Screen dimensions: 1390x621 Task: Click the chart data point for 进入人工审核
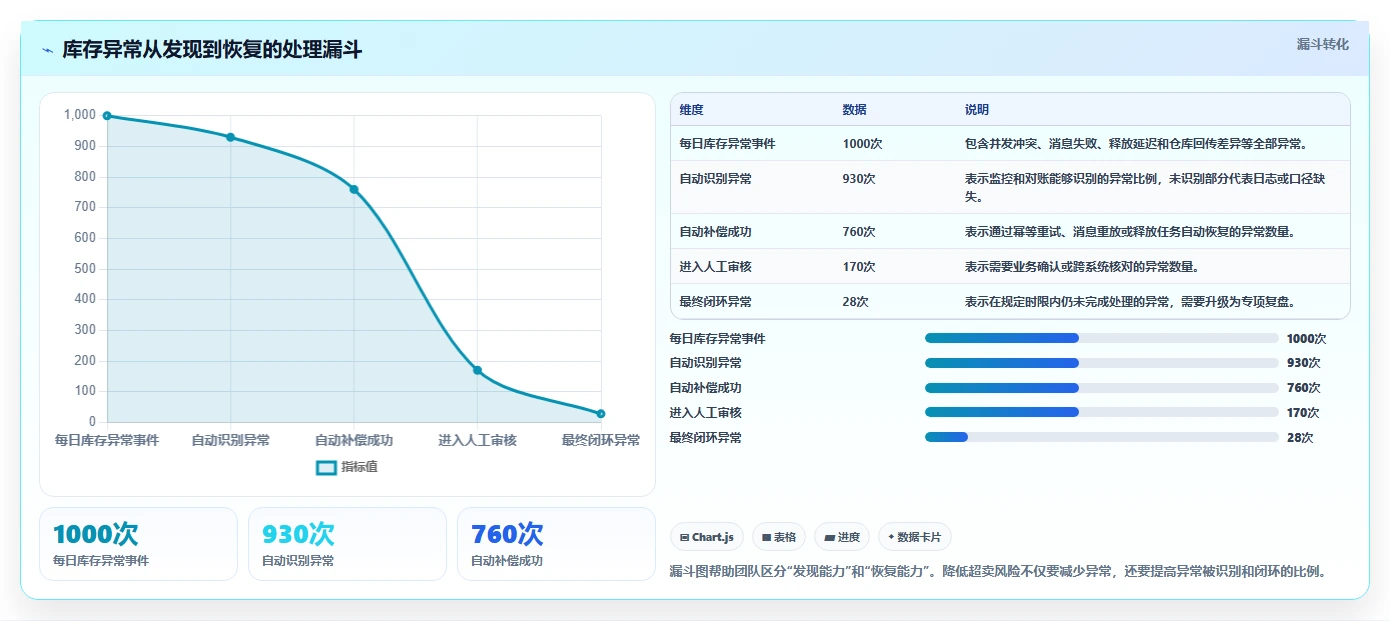[477, 370]
